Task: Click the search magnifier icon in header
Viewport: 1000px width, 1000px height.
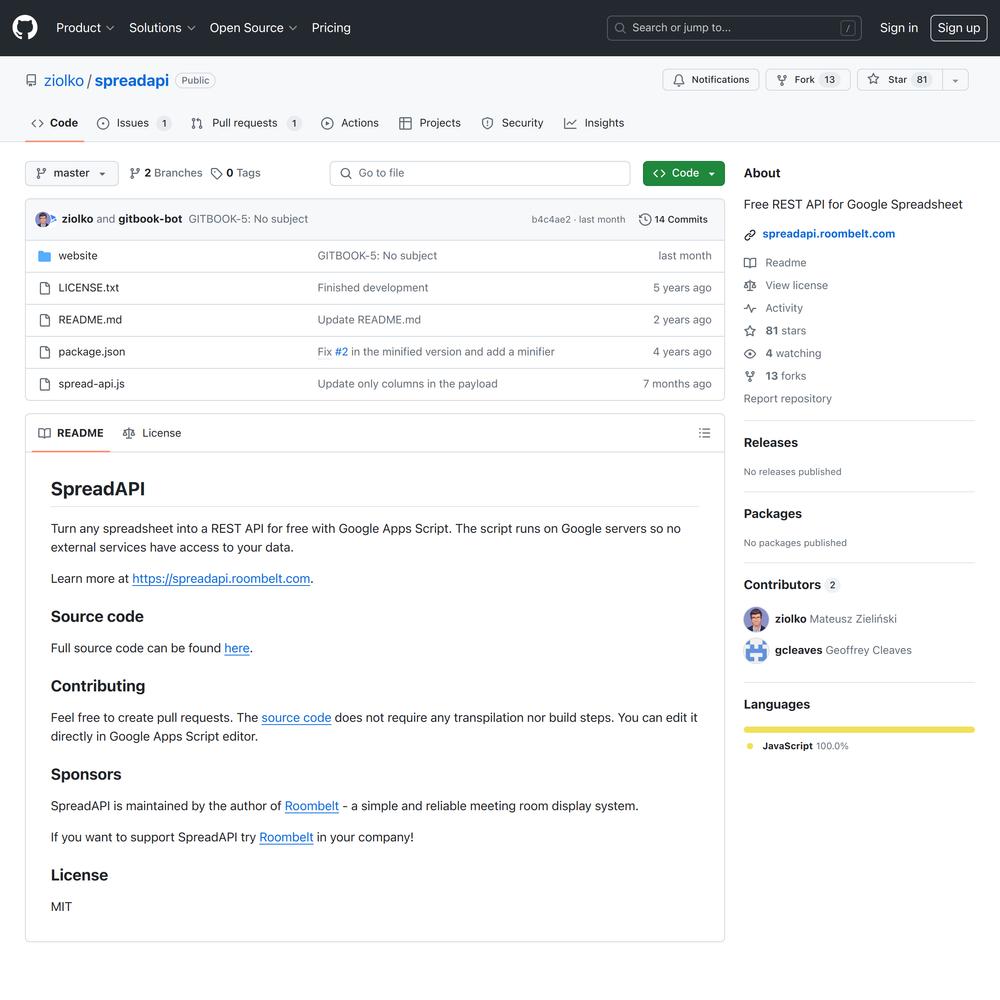Action: [x=620, y=28]
